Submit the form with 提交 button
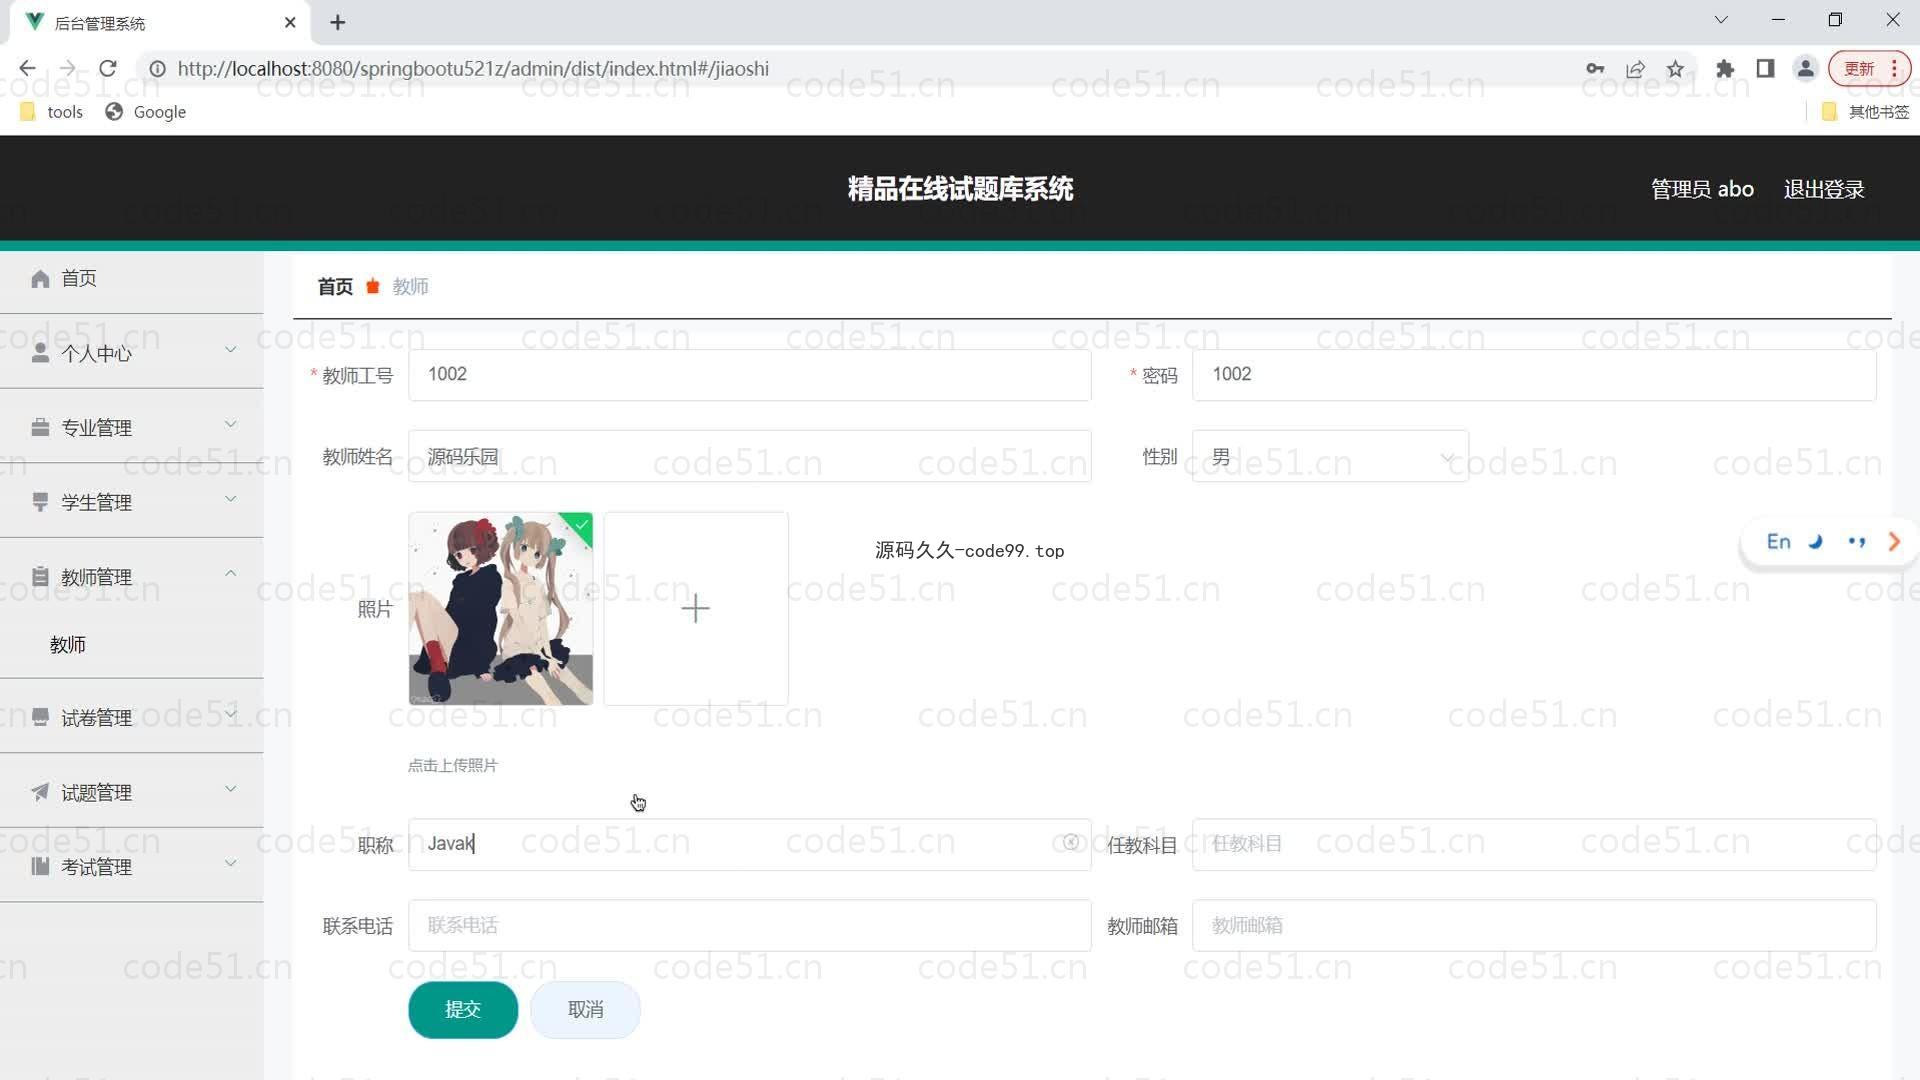 (463, 1010)
